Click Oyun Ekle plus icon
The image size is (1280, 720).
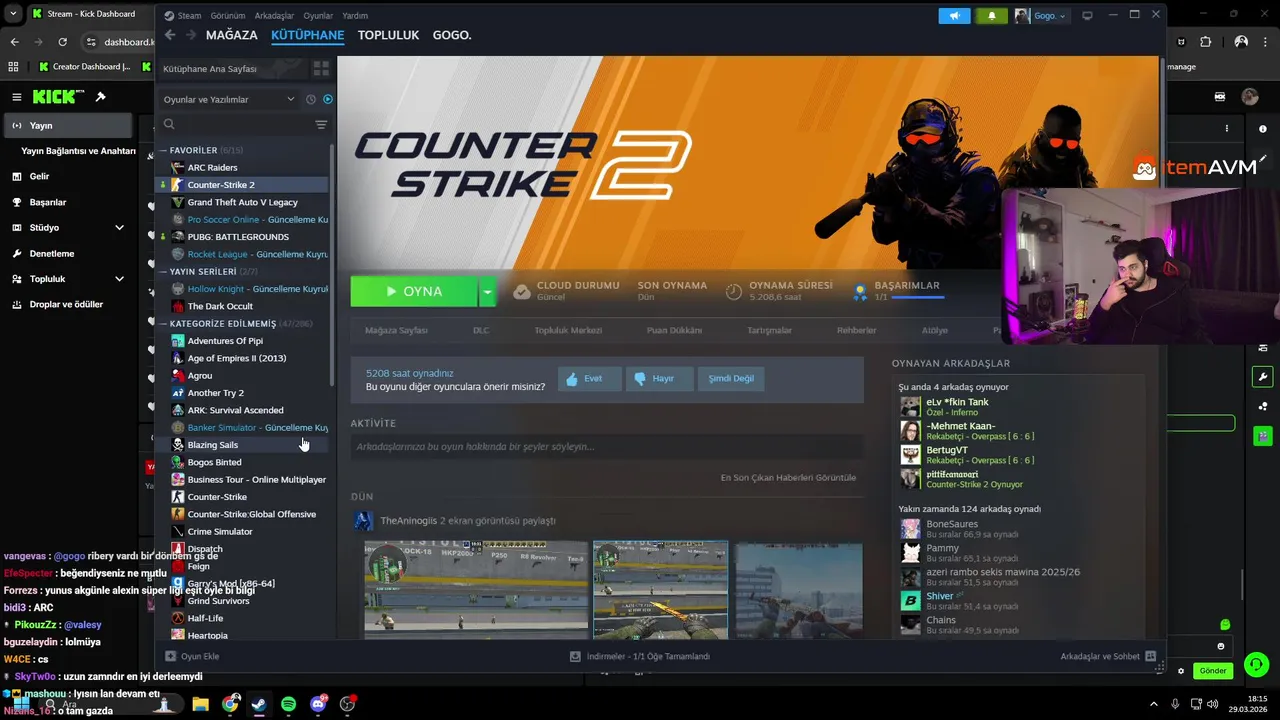[x=171, y=656]
